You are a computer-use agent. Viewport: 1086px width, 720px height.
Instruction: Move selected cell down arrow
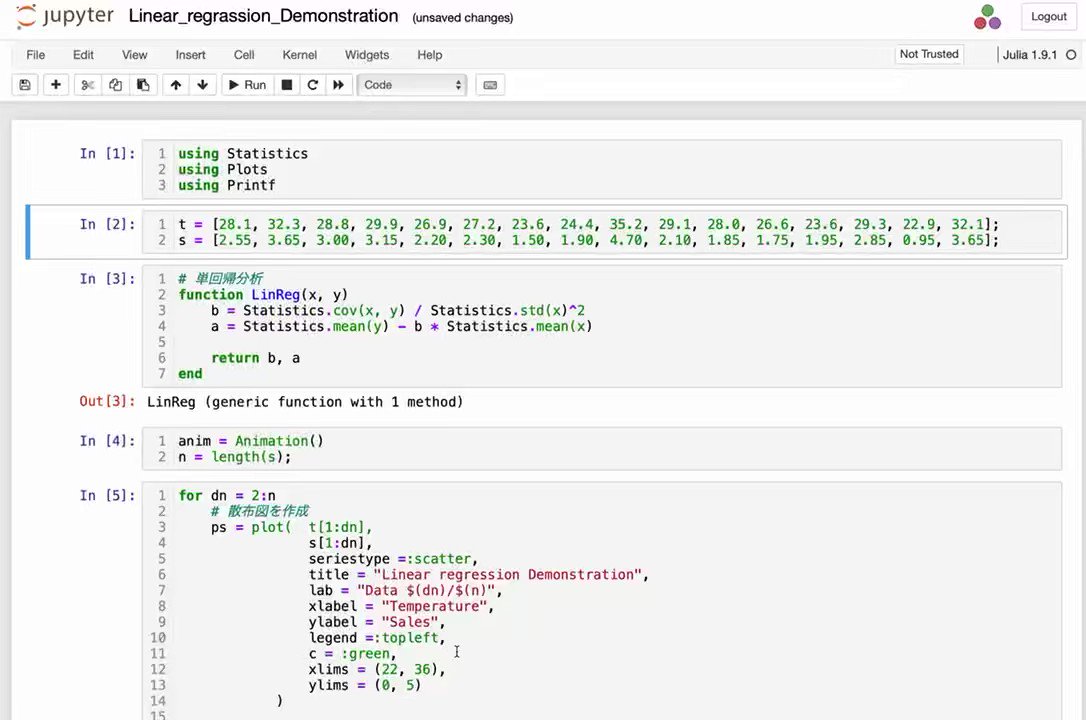(x=202, y=84)
